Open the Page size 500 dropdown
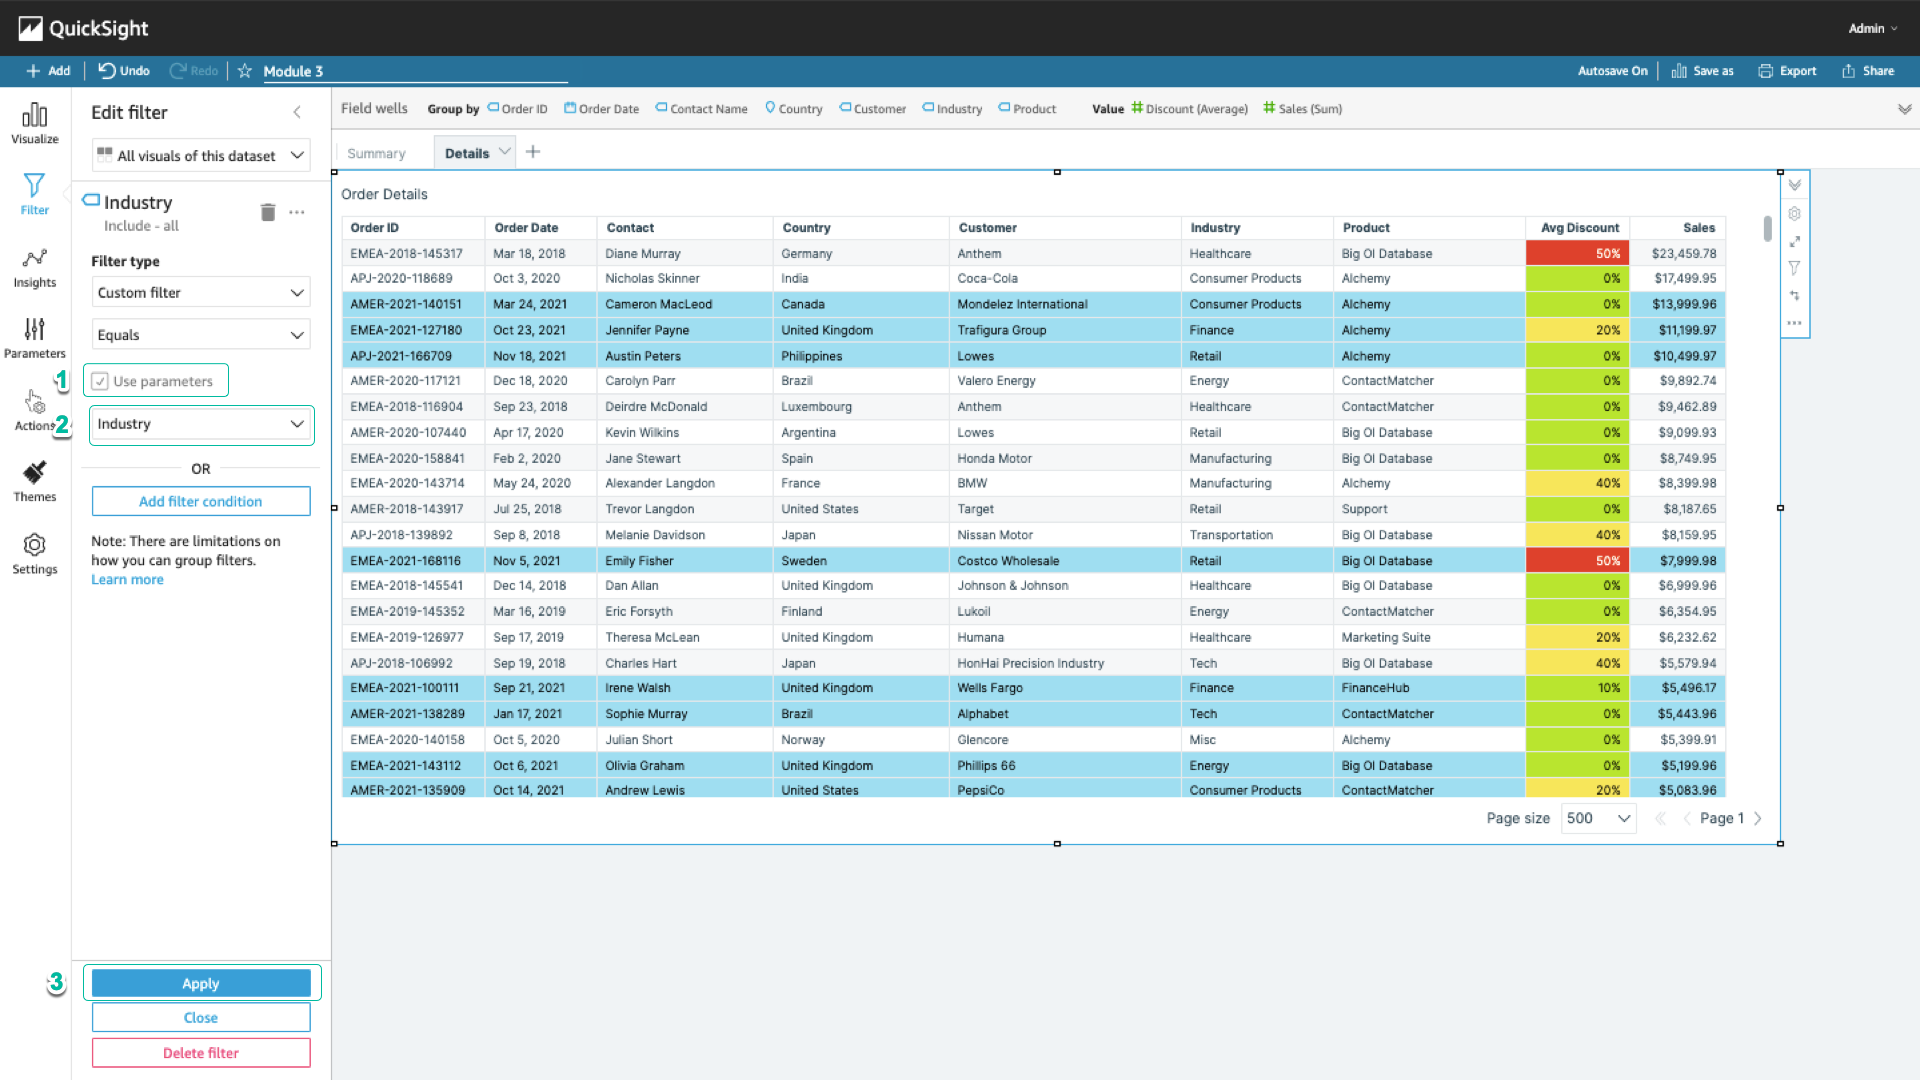The width and height of the screenshot is (1920, 1080). click(x=1598, y=818)
